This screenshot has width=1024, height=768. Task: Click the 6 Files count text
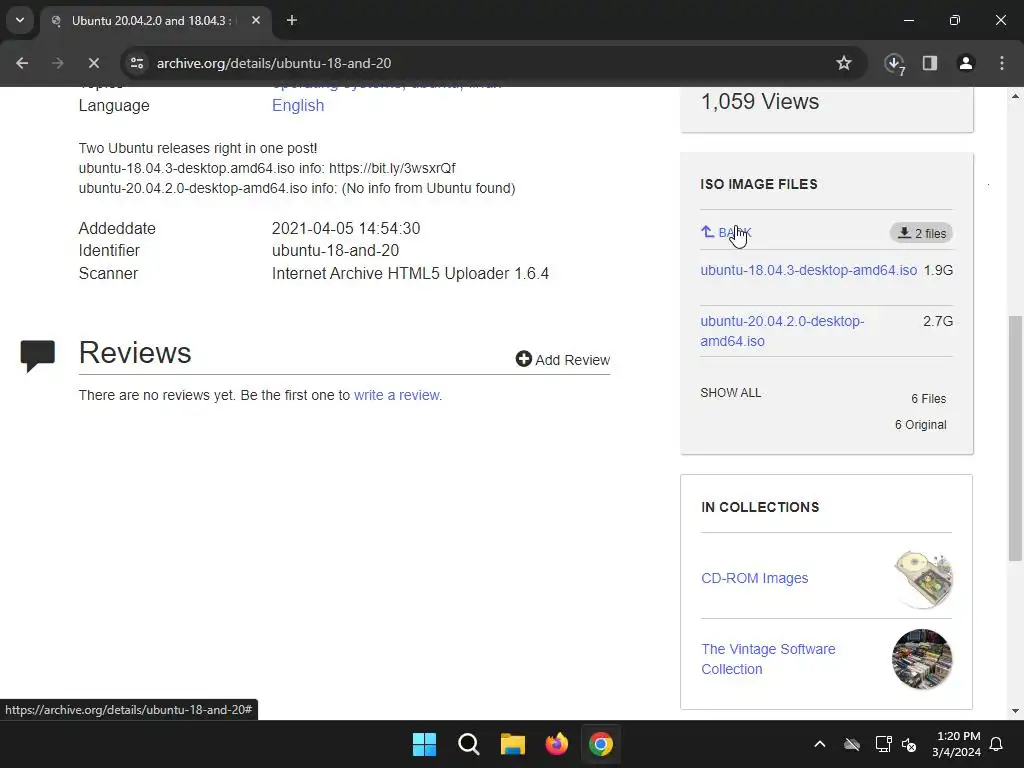(929, 399)
